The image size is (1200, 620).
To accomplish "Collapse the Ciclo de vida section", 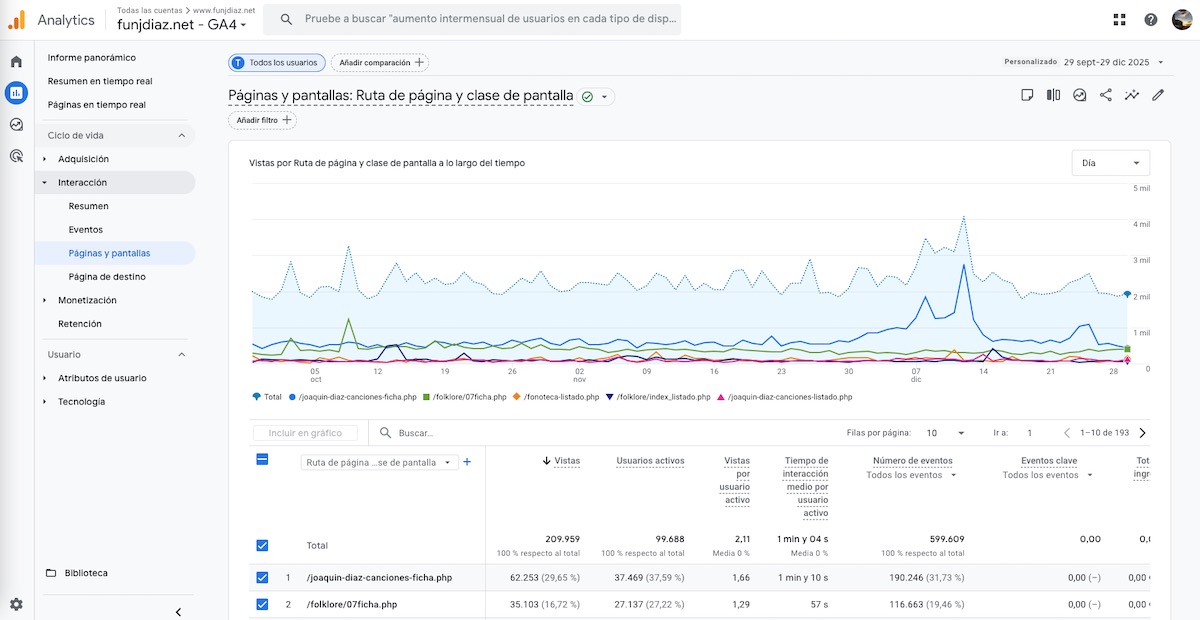I will click(x=181, y=134).
